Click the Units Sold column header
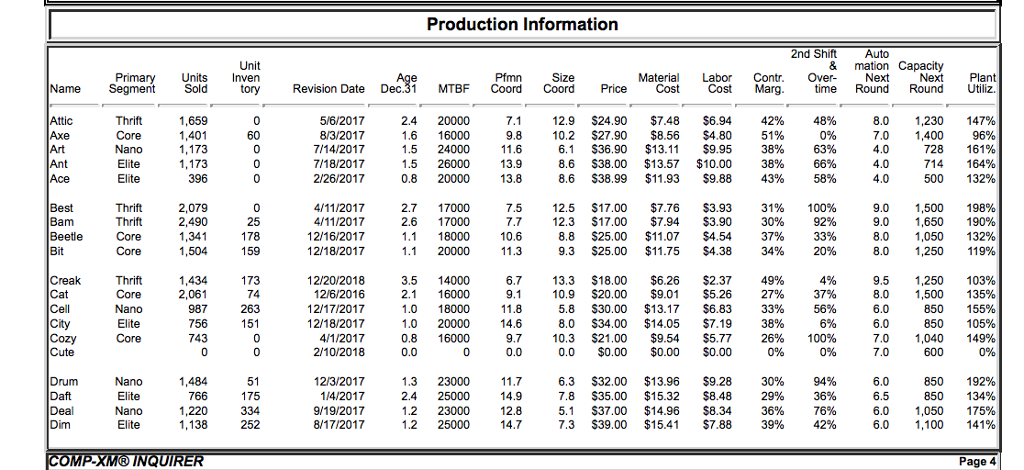This screenshot has height=470, width=1024. [195, 83]
